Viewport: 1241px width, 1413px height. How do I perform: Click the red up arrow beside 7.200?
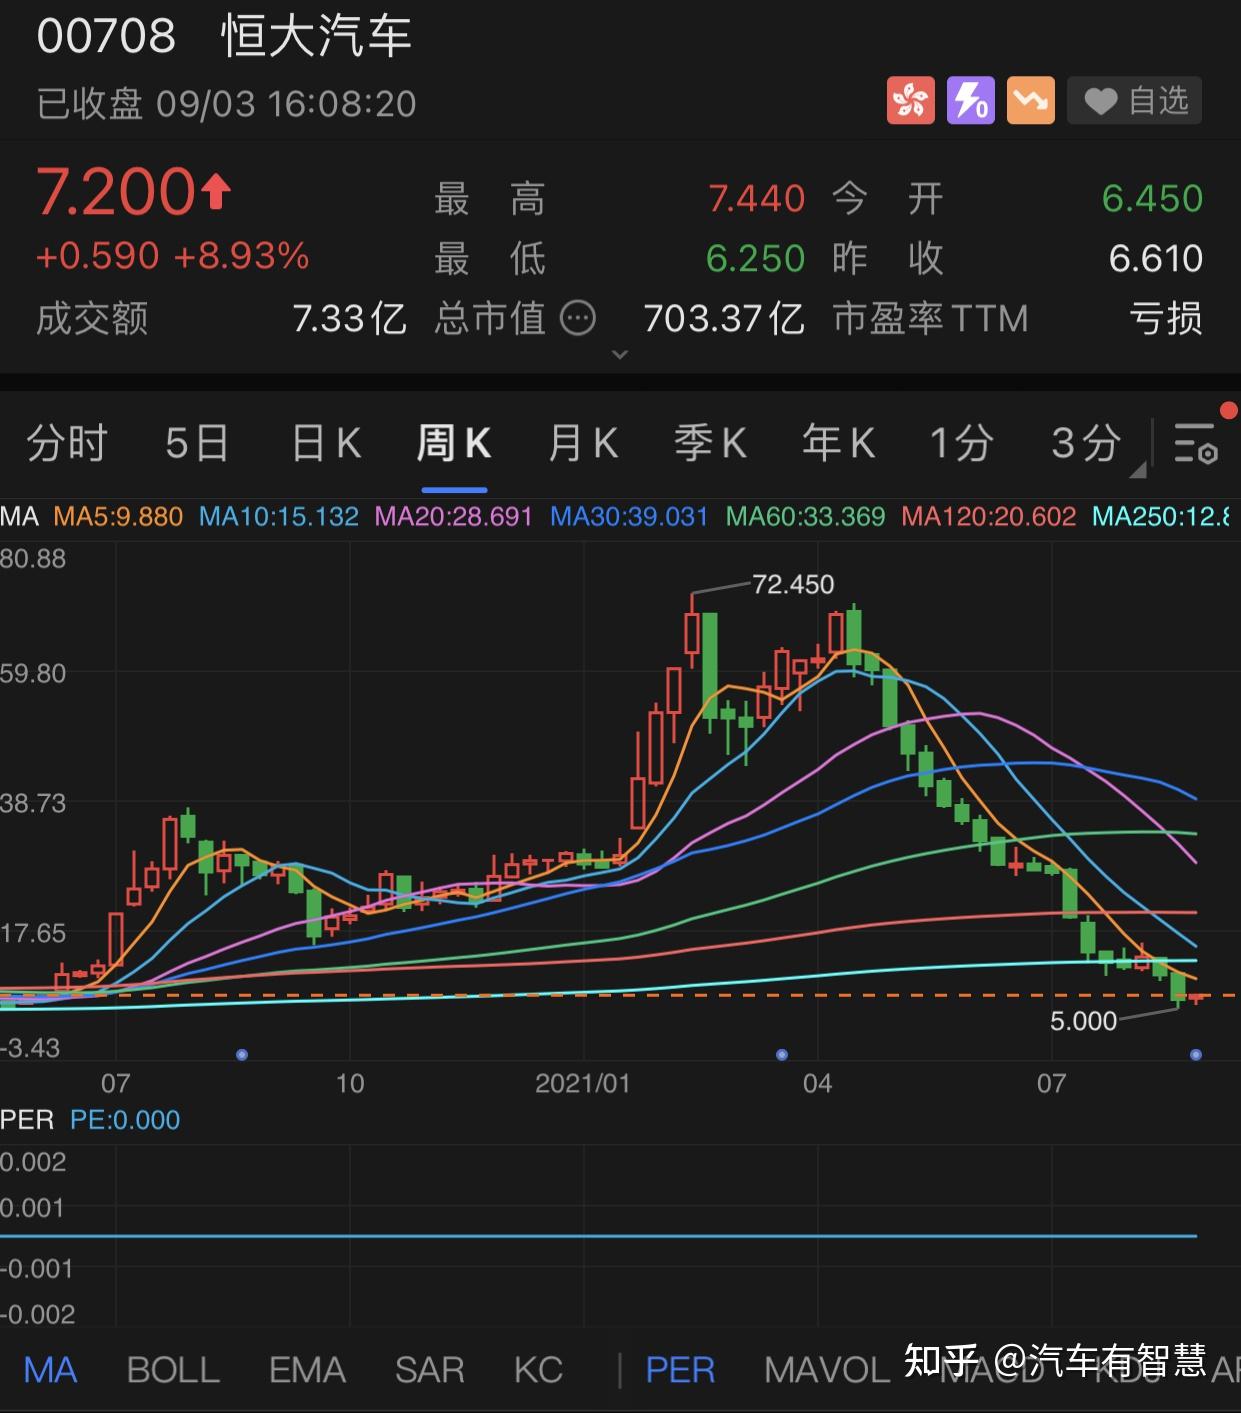(213, 190)
